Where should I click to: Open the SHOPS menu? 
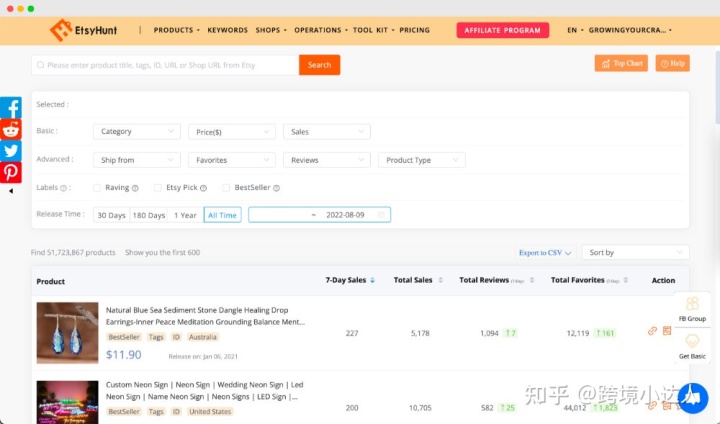pyautogui.click(x=271, y=30)
